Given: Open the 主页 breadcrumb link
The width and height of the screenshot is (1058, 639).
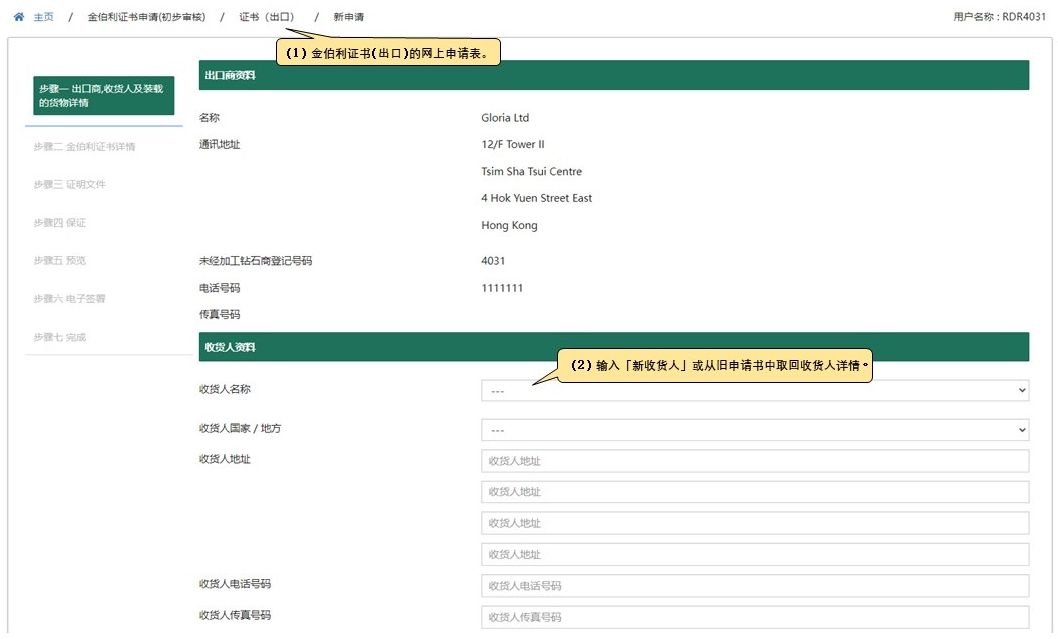Looking at the screenshot, I should coord(43,17).
